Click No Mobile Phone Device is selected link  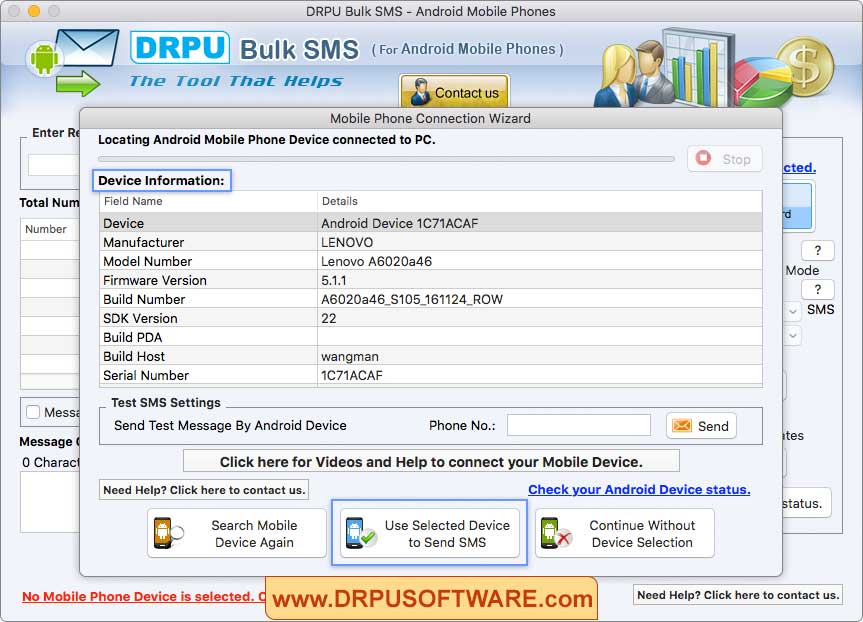click(x=143, y=596)
